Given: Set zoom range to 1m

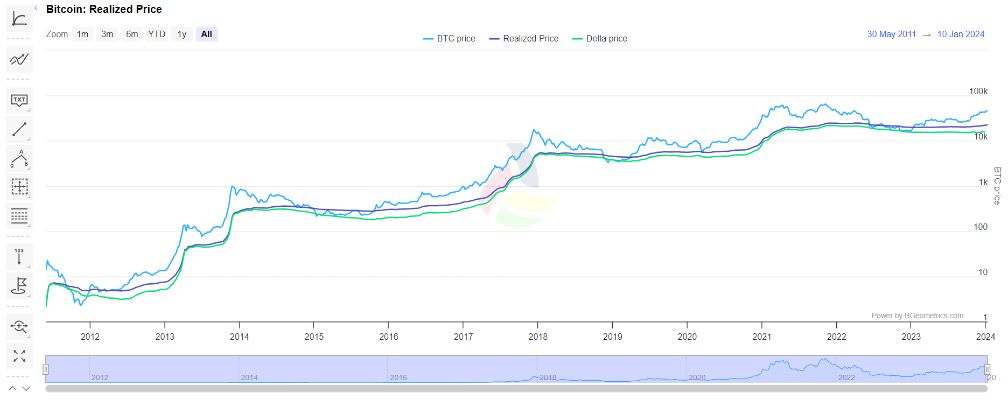Looking at the screenshot, I should pyautogui.click(x=82, y=34).
